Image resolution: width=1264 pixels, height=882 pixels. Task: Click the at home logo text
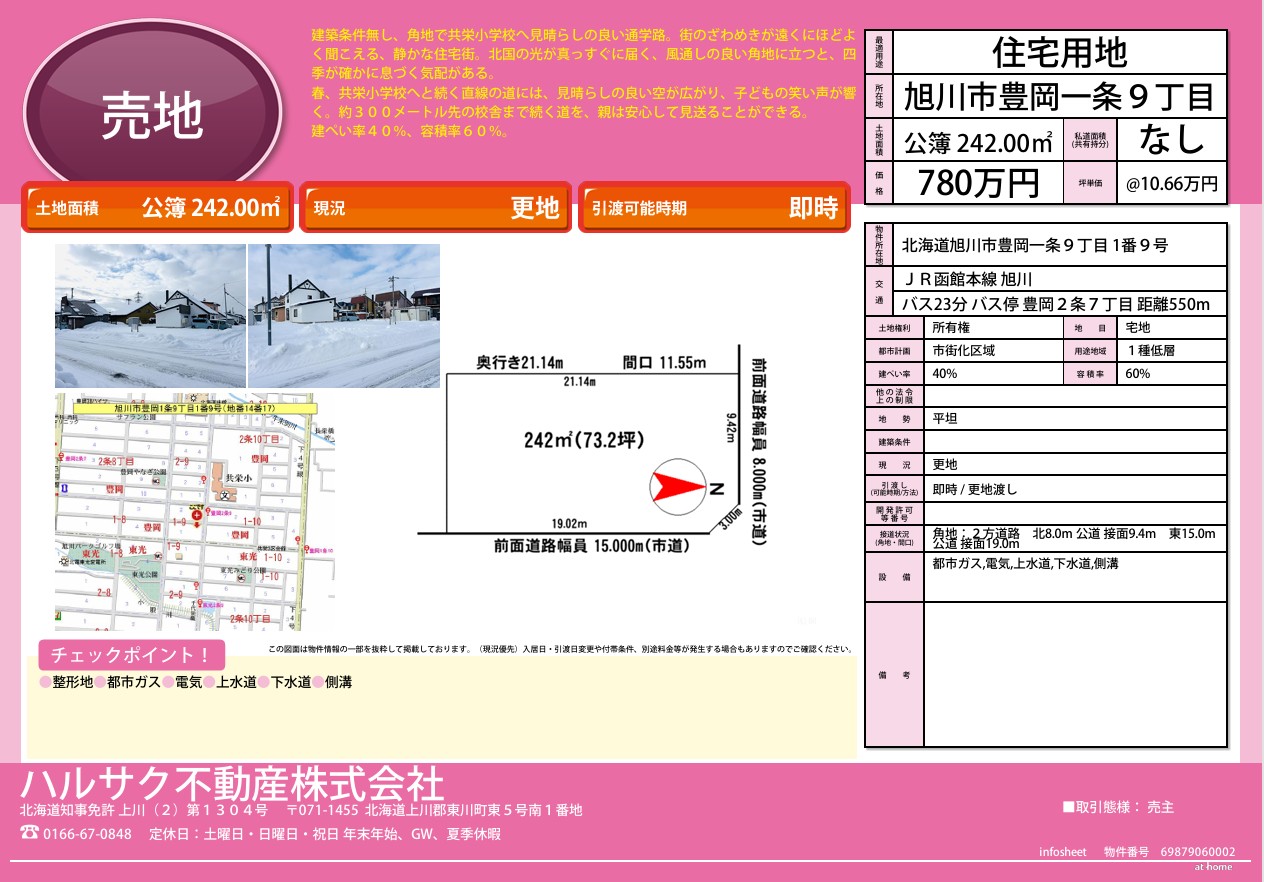pos(1212,867)
